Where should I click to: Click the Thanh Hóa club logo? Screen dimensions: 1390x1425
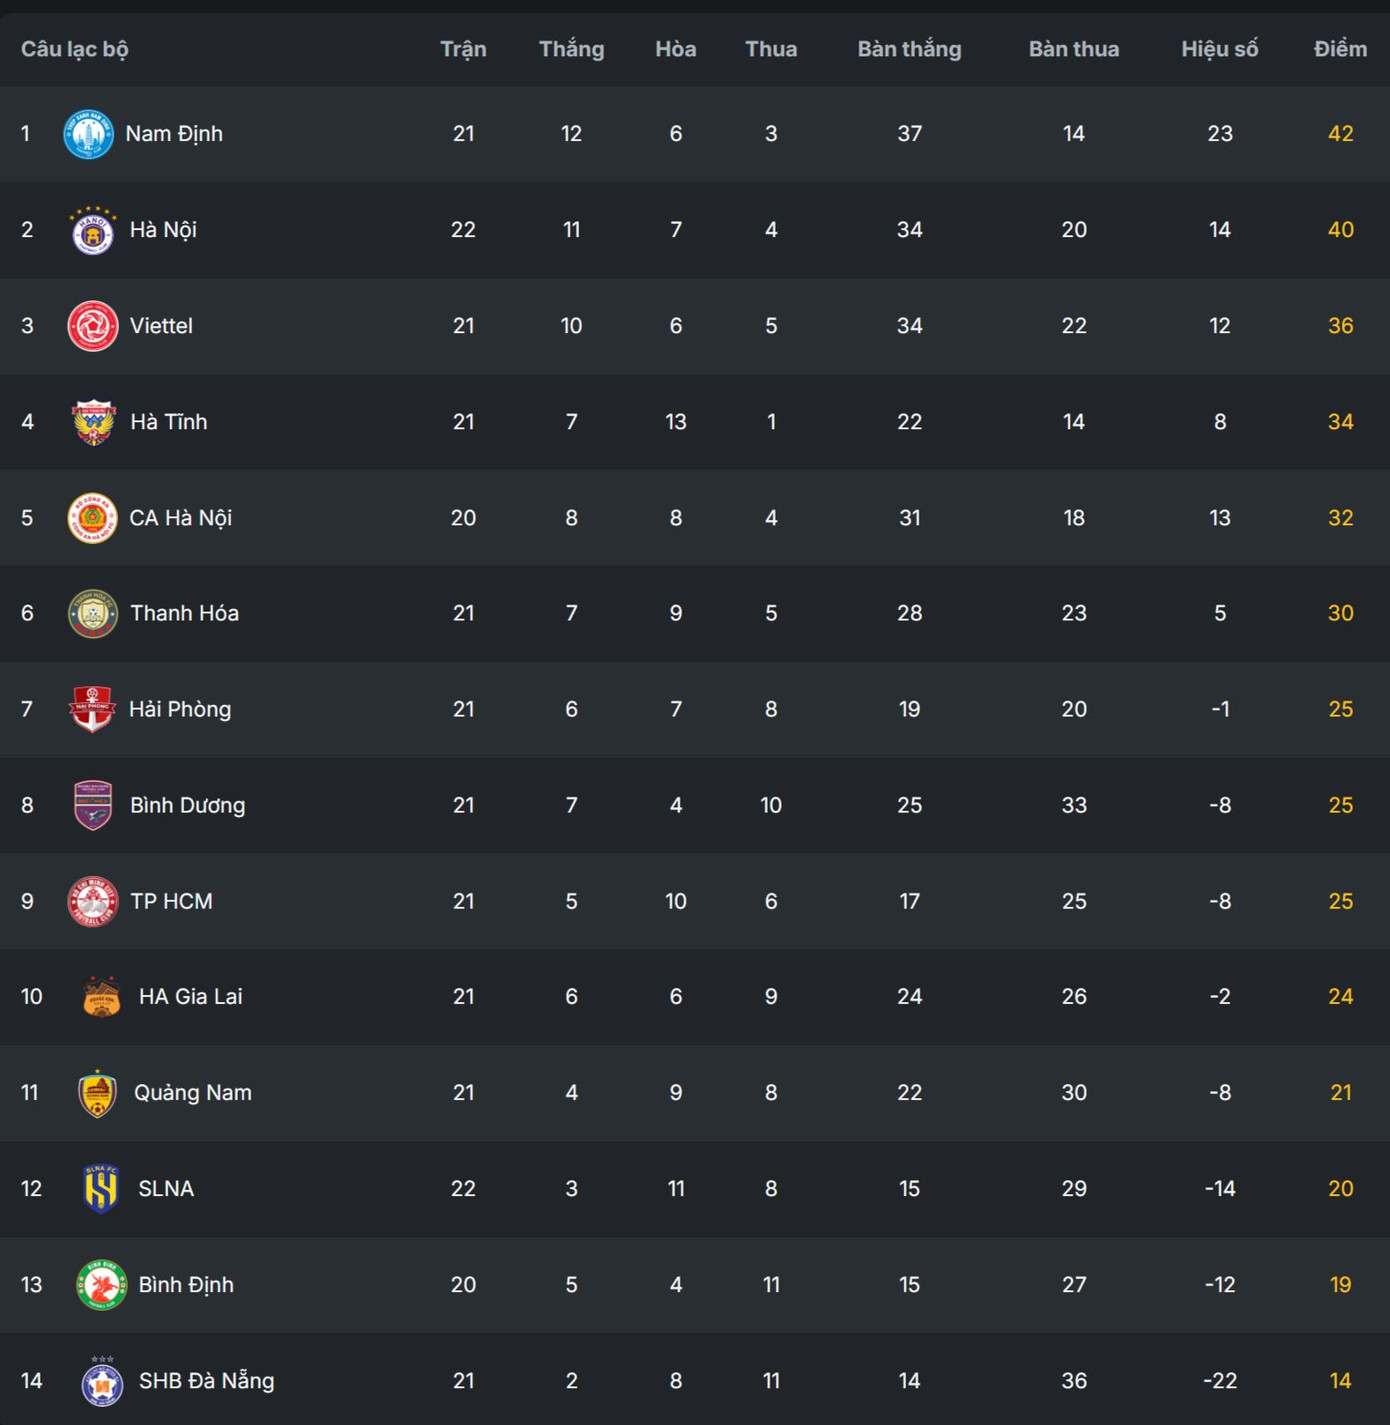coord(92,614)
